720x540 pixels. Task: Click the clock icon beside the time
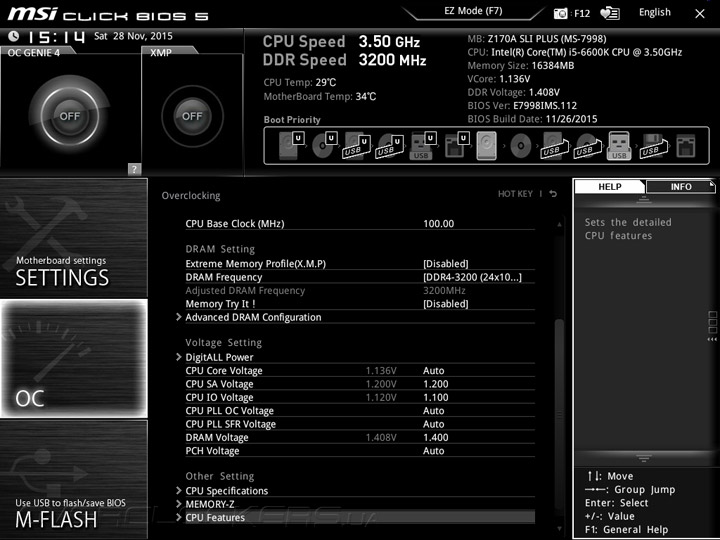click(x=13, y=35)
